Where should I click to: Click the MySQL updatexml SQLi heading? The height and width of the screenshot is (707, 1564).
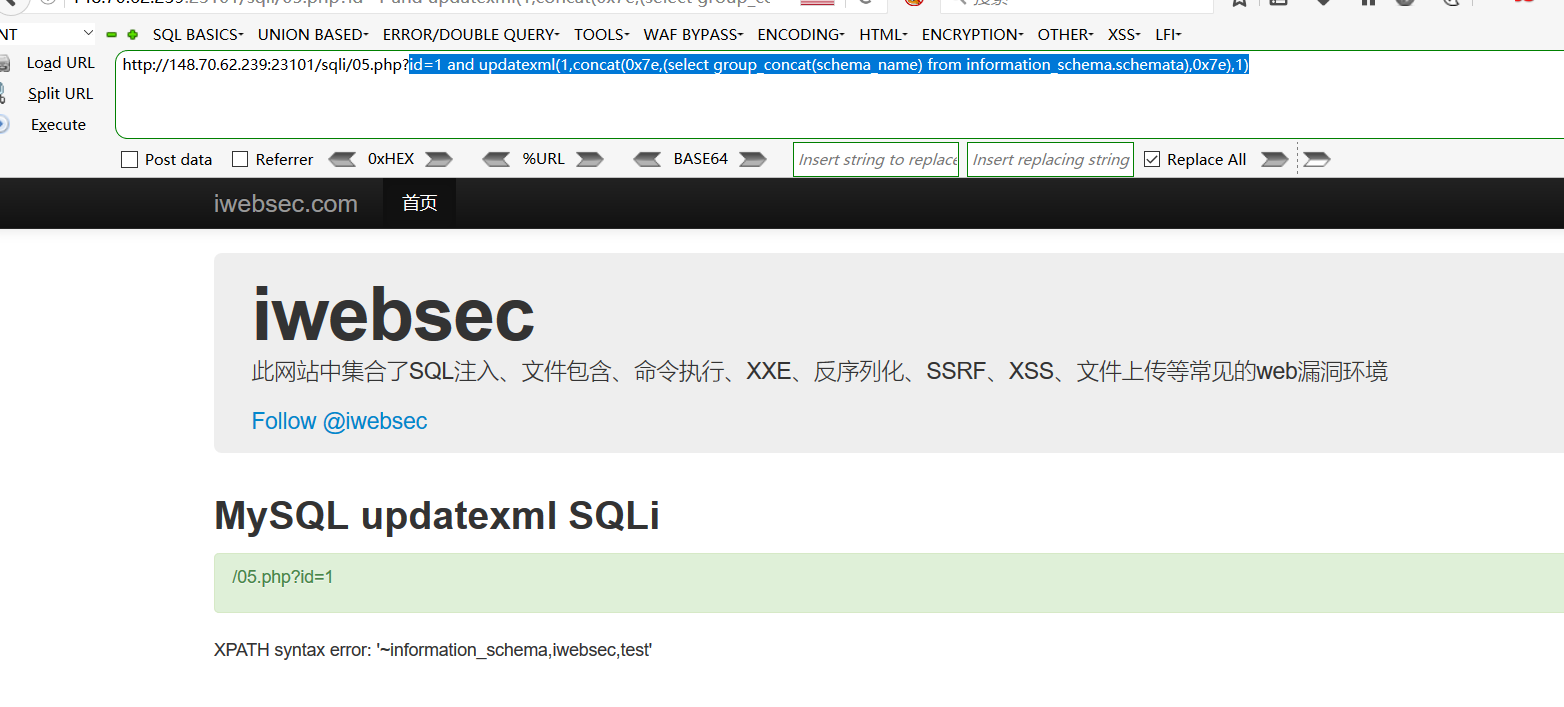click(x=437, y=516)
